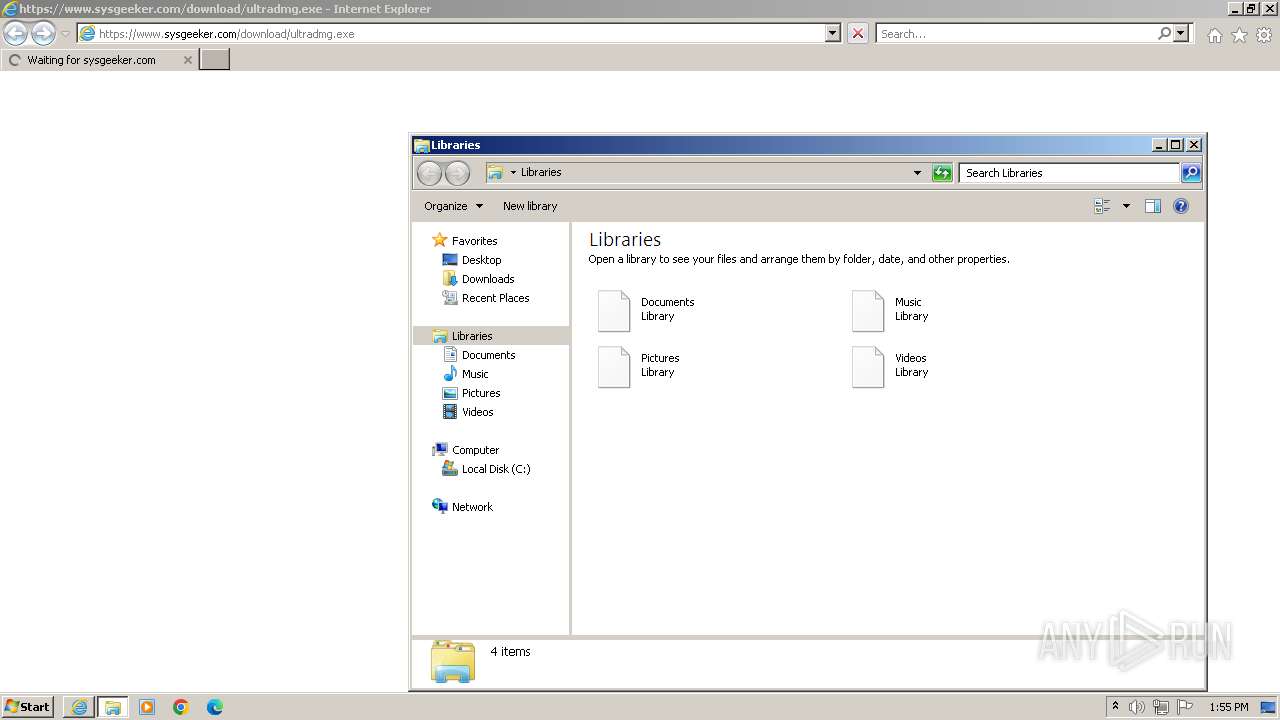Screen dimensions: 1280x720
Task: Open the Explorer Help question mark icon
Action: (1180, 206)
